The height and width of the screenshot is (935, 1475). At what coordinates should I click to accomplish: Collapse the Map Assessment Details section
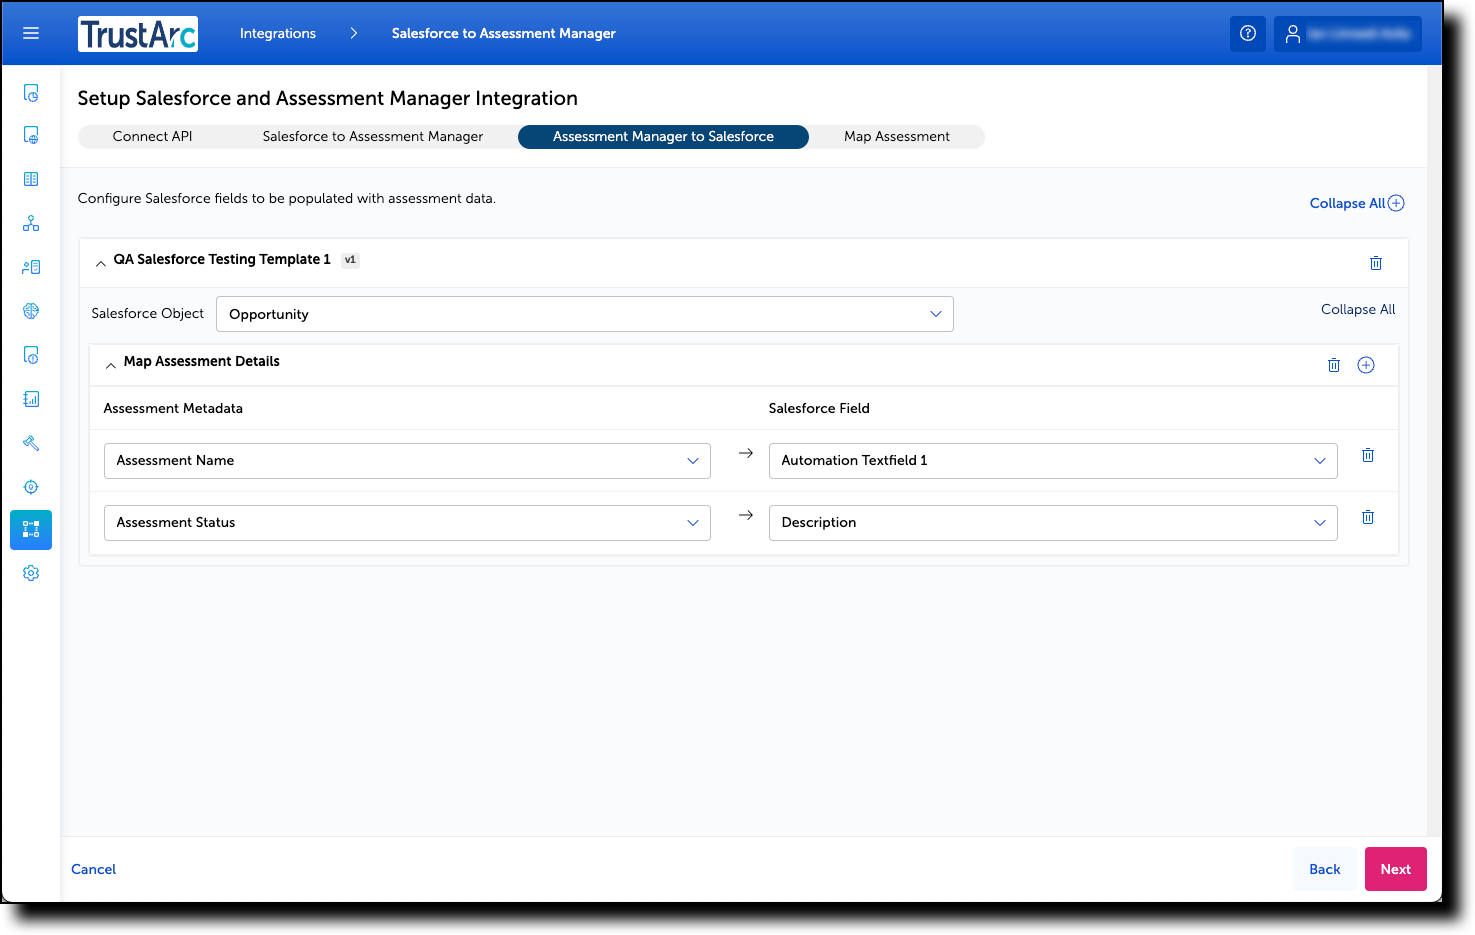tap(111, 364)
